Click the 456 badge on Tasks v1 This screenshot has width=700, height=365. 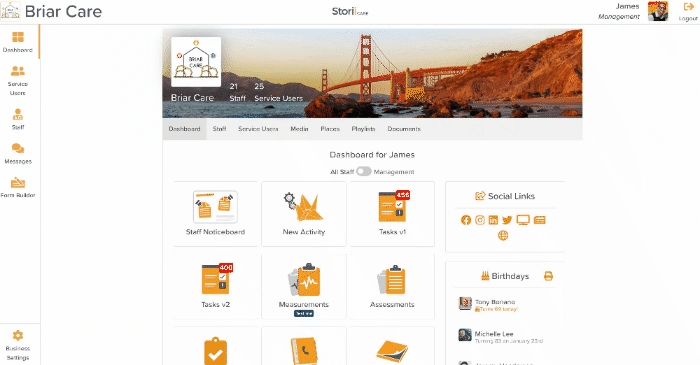(x=403, y=195)
